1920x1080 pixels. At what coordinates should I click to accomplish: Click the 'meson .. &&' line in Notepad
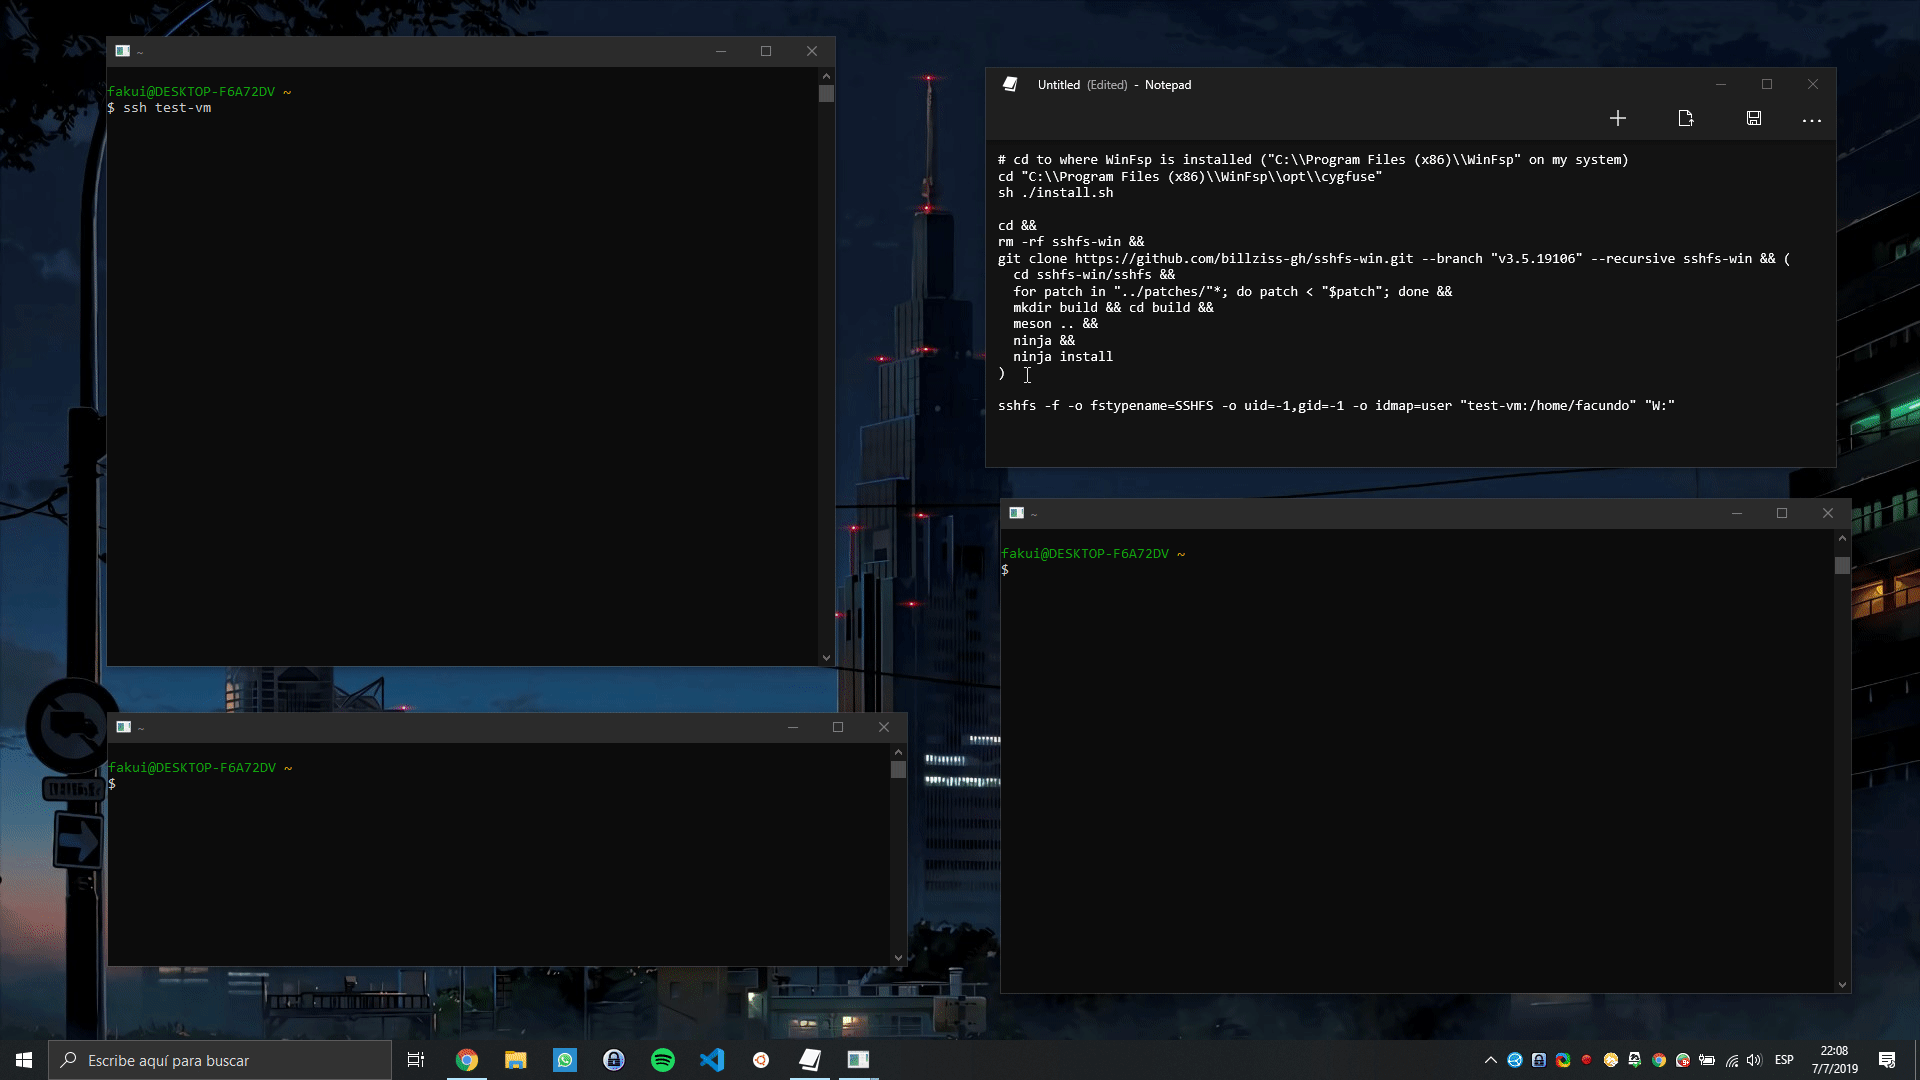(1055, 324)
